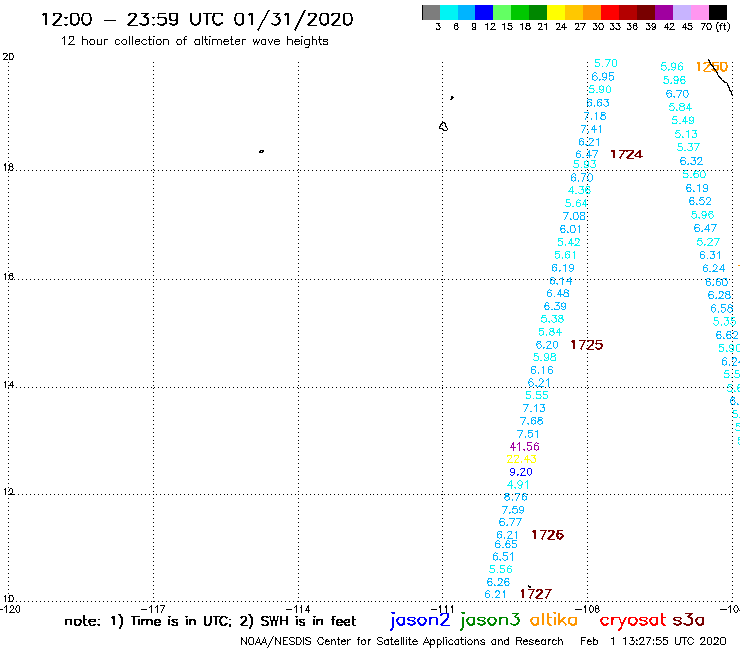
Task: Click the 4.36 wave height value
Action: click(579, 190)
